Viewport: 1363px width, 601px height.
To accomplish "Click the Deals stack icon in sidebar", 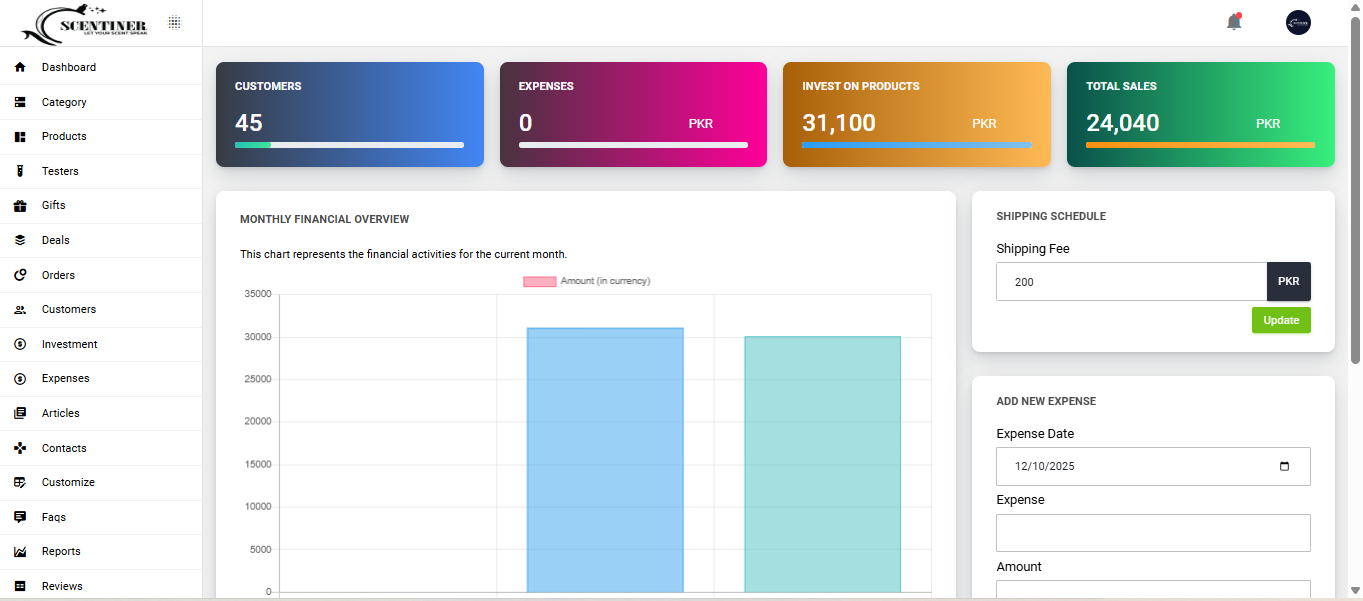I will 20,240.
